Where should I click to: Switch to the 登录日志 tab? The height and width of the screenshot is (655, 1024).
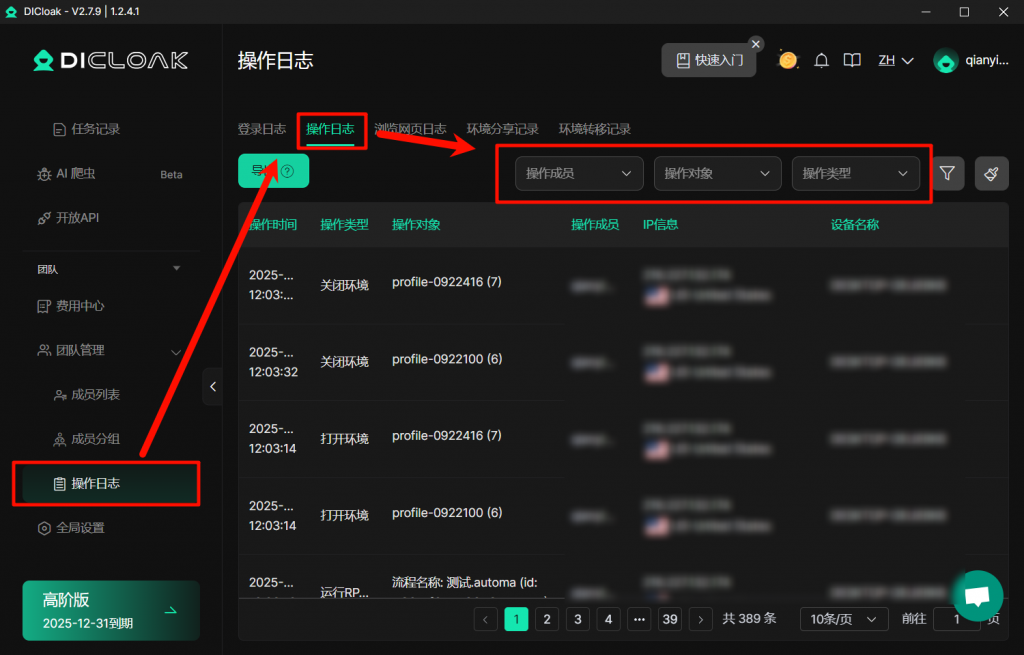tap(262, 129)
